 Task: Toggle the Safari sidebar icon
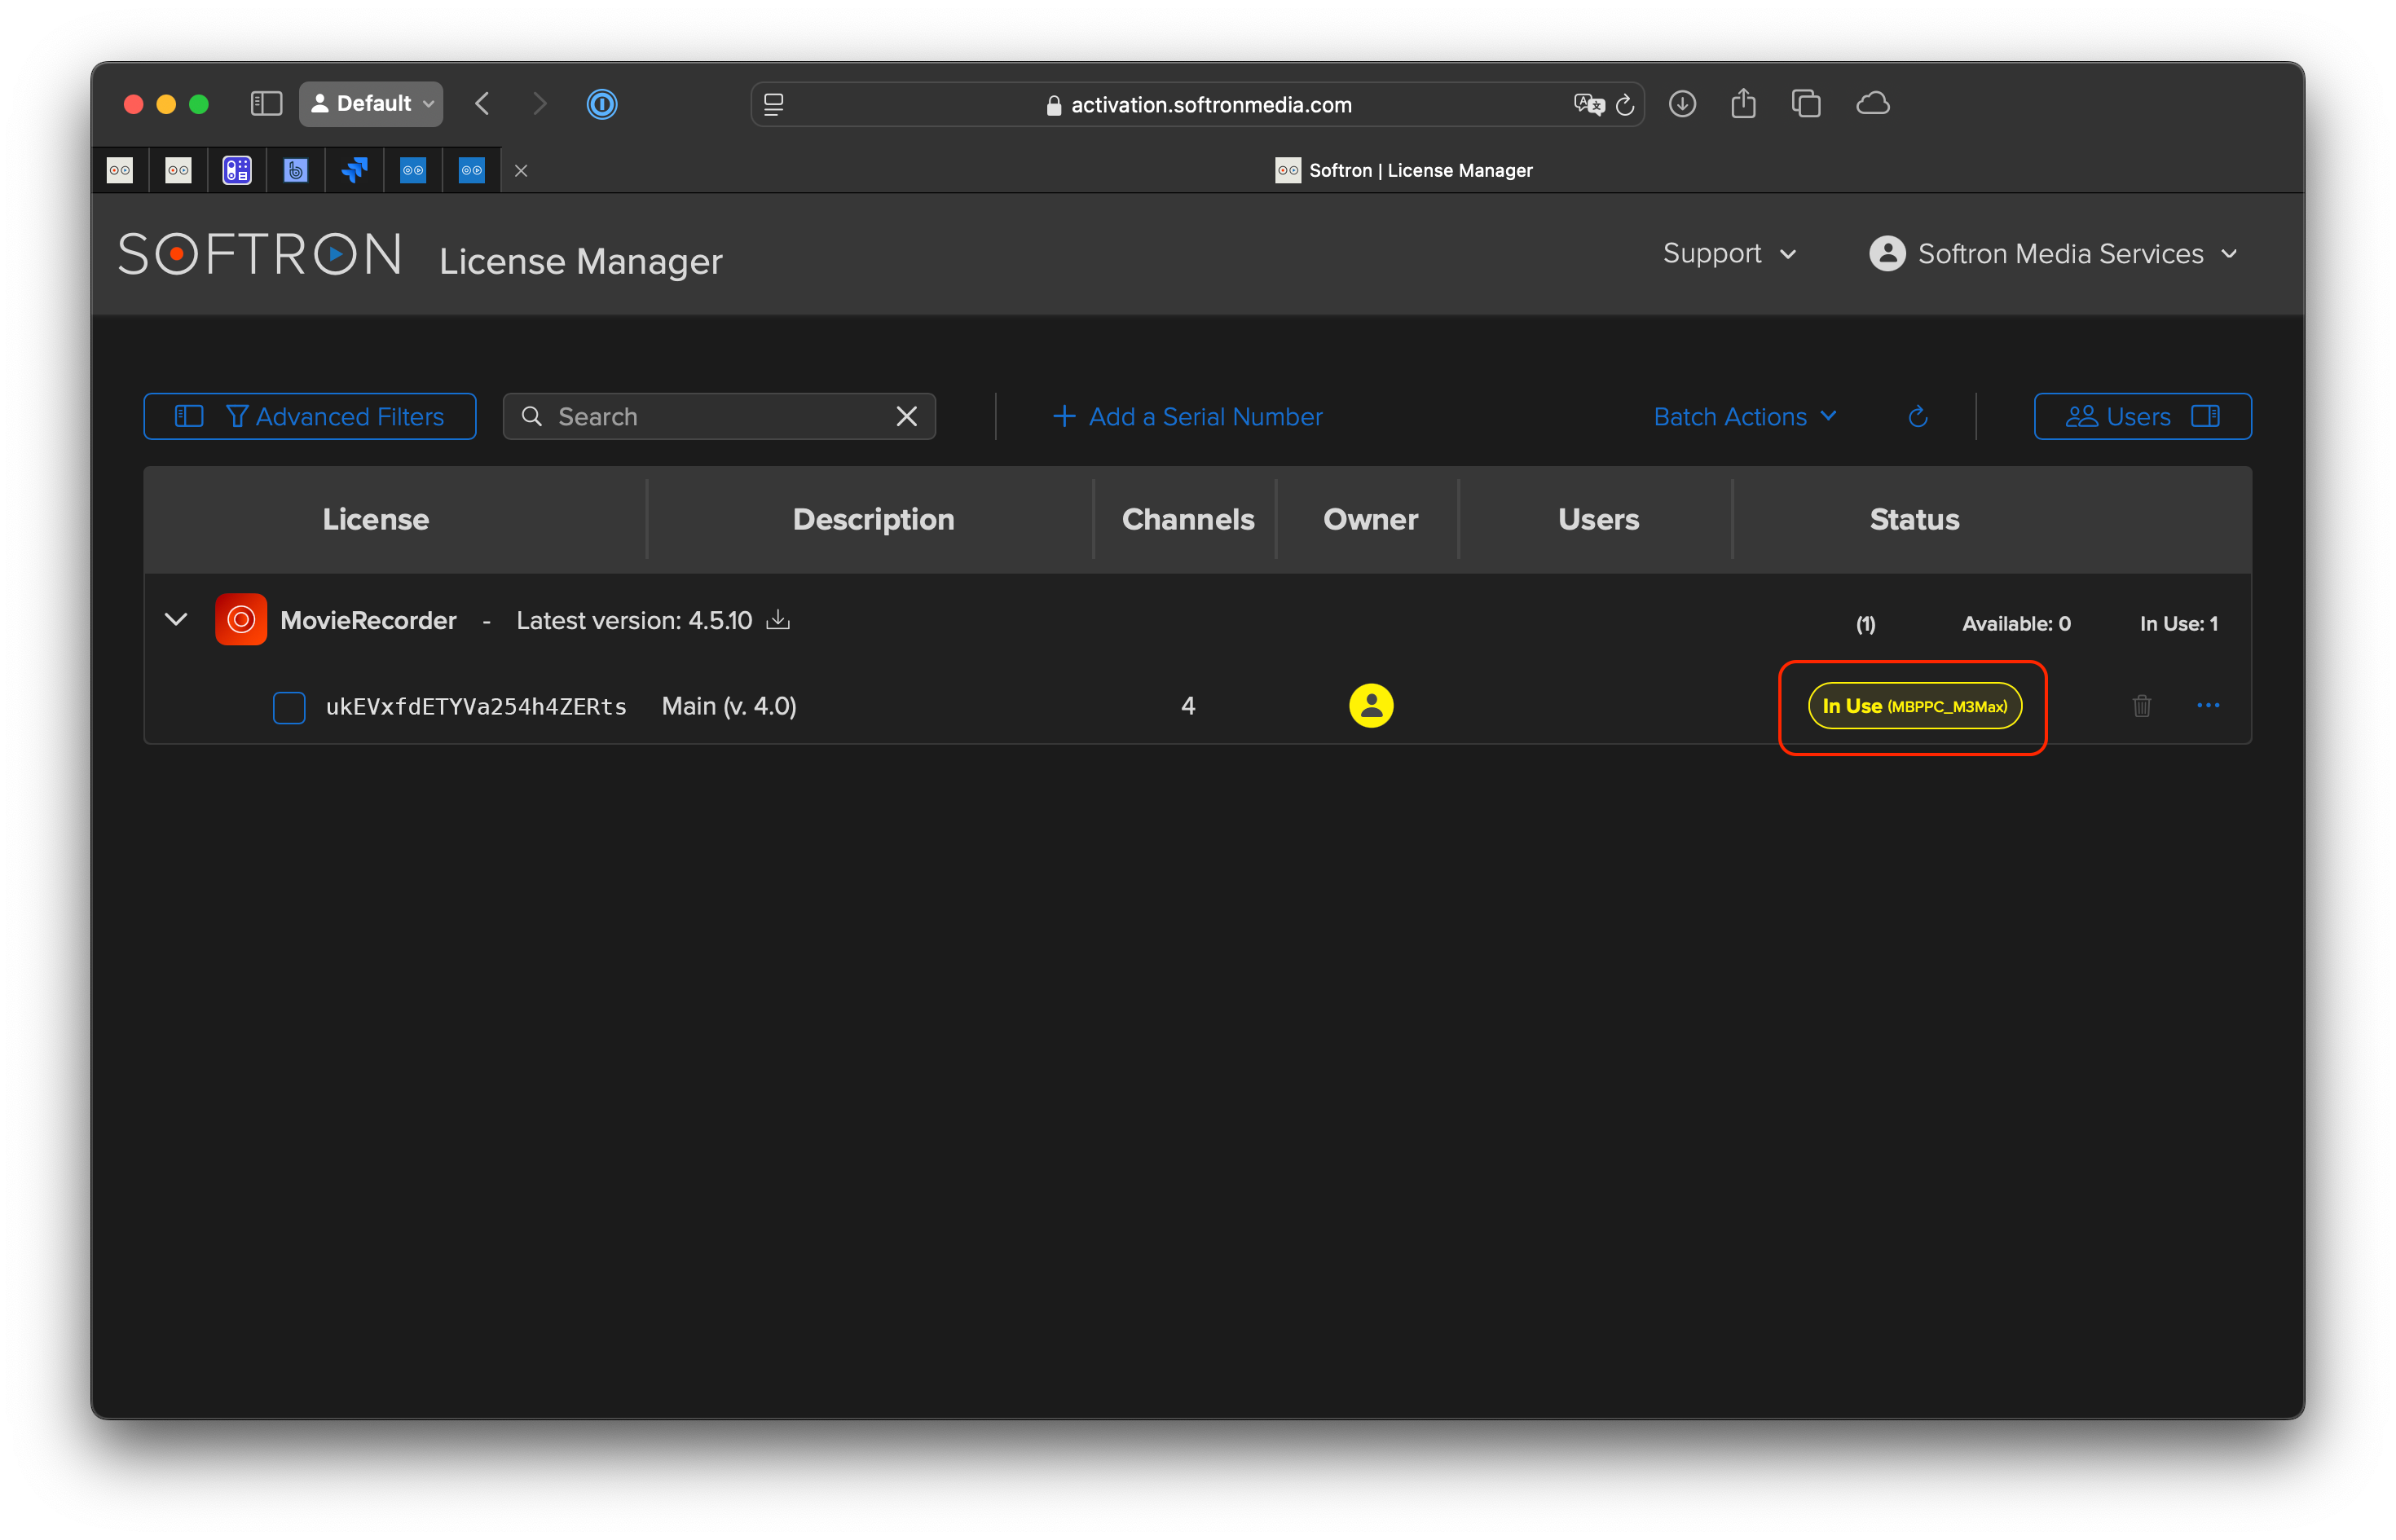point(266,104)
